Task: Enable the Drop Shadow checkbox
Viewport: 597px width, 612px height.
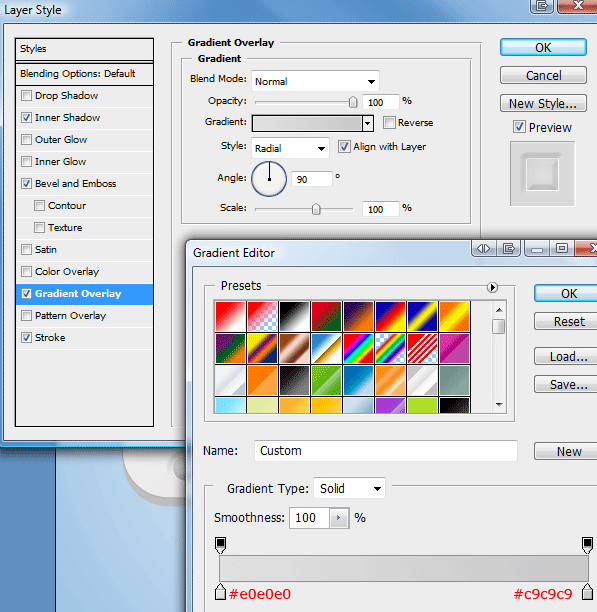Action: click(26, 96)
